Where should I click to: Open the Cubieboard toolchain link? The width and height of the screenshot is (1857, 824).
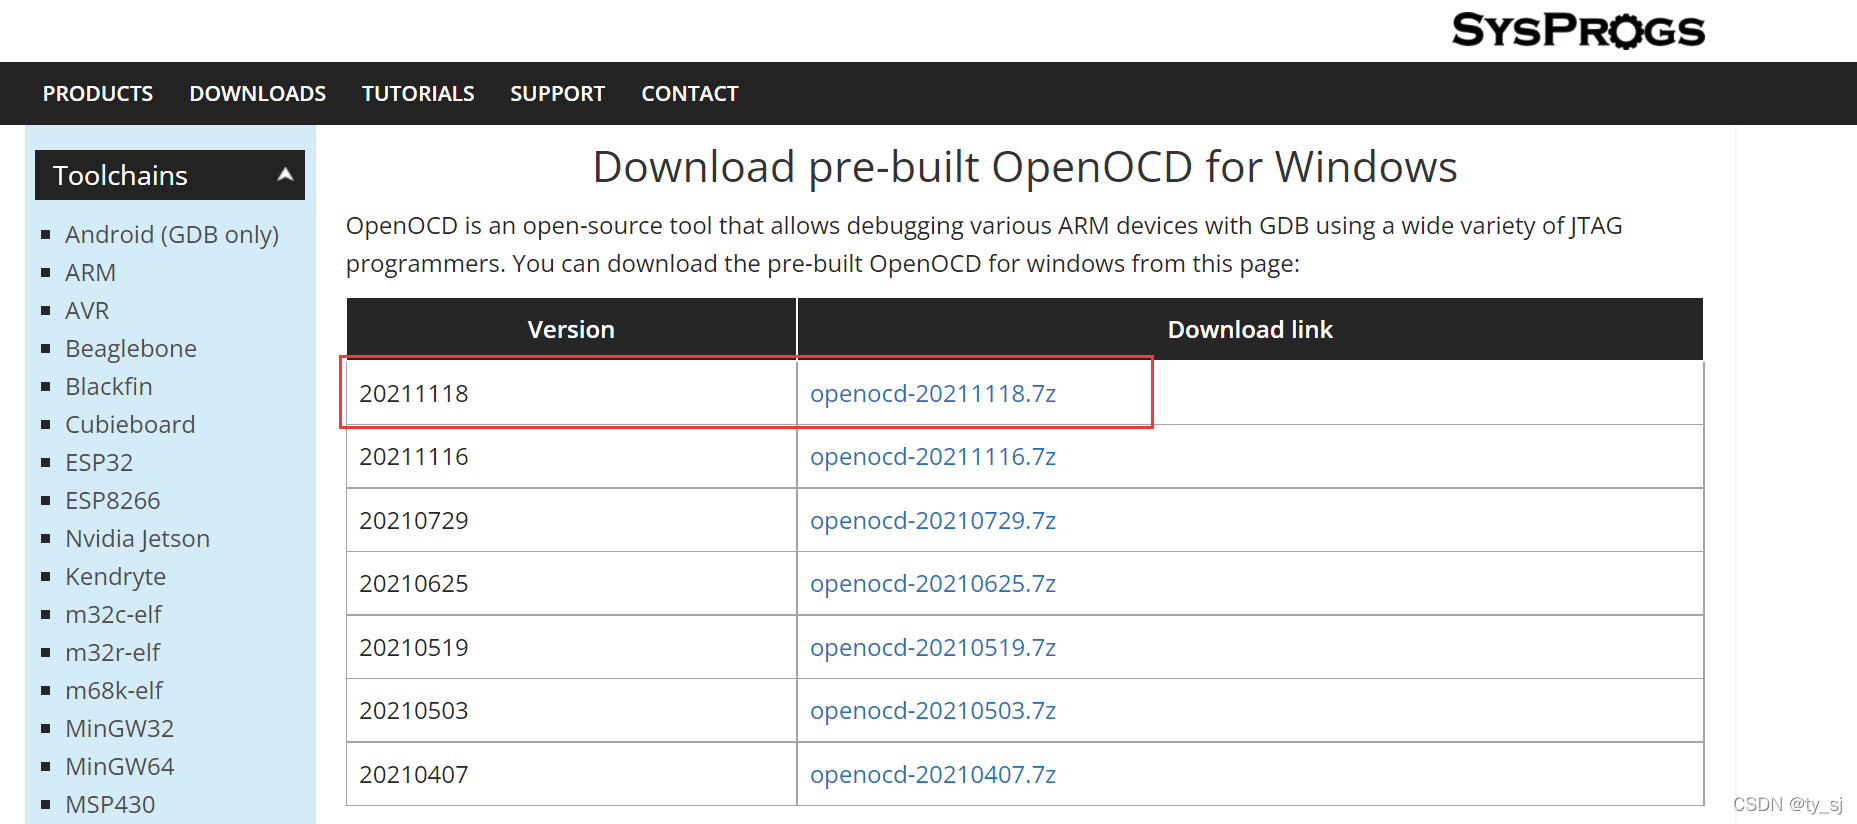(130, 425)
